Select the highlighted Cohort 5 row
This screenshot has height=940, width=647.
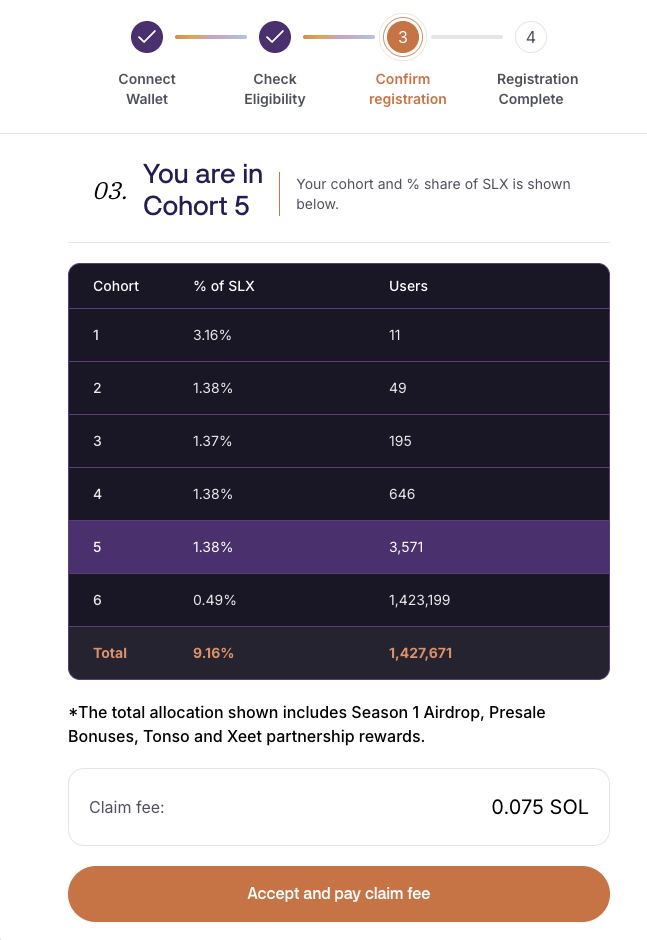click(338, 547)
